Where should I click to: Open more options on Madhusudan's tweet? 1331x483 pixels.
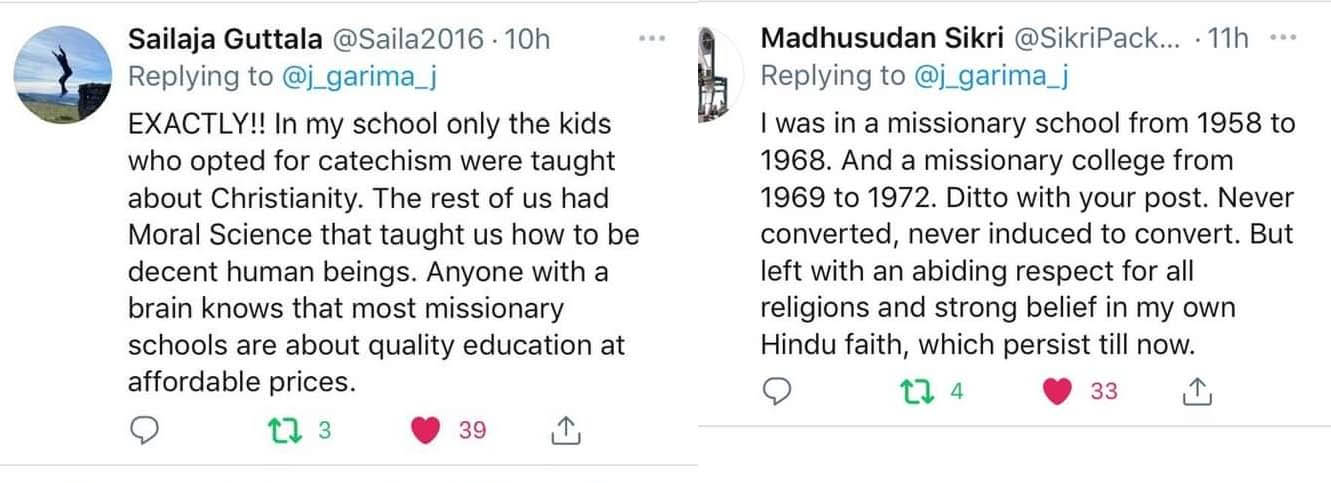point(1281,37)
